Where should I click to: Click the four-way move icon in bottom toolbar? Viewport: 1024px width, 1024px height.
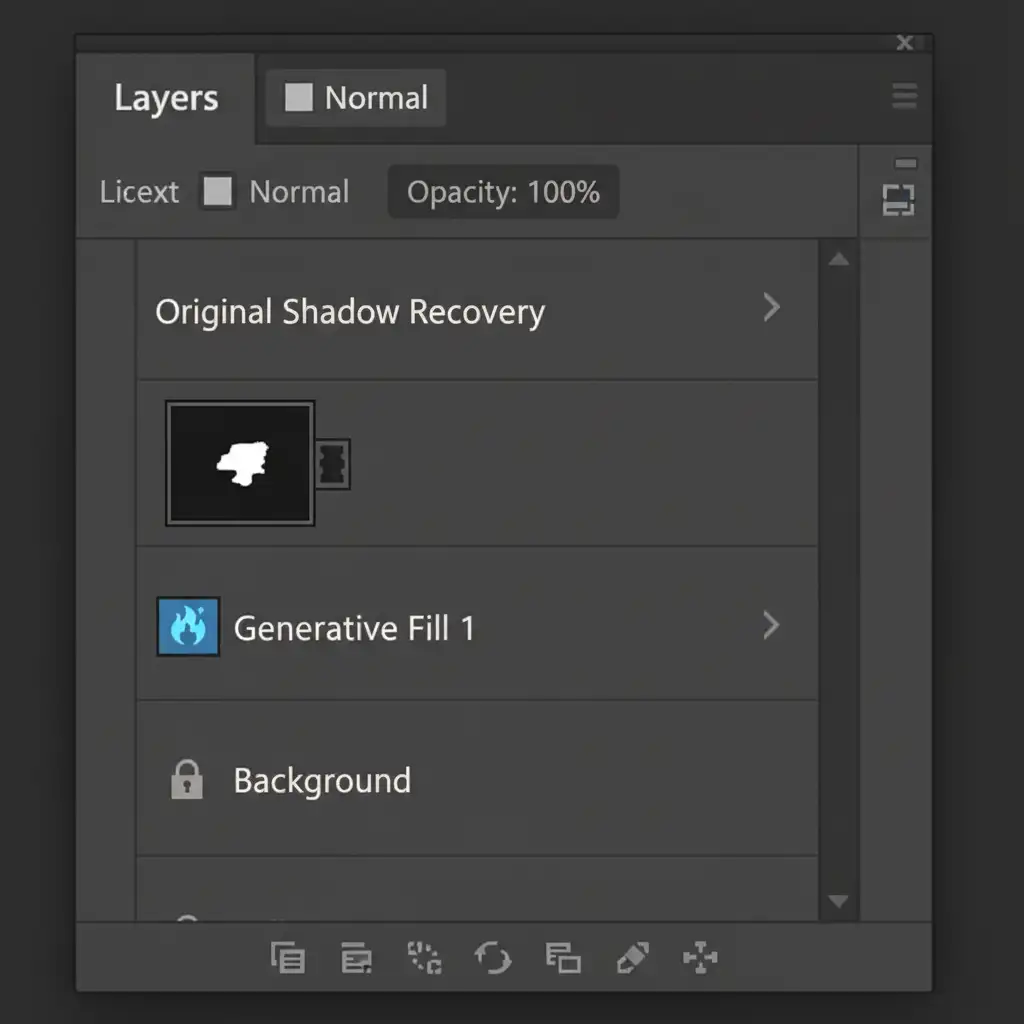tap(700, 958)
